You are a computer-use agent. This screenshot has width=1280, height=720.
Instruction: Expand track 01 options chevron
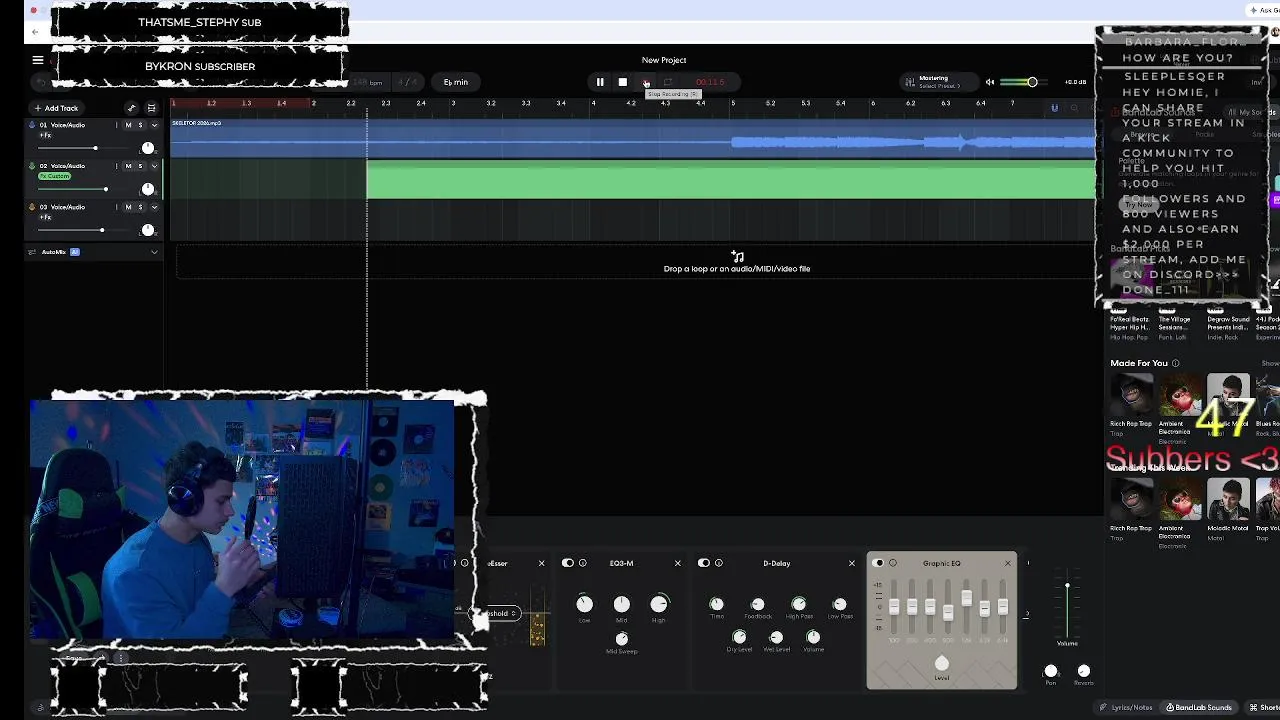click(x=154, y=125)
